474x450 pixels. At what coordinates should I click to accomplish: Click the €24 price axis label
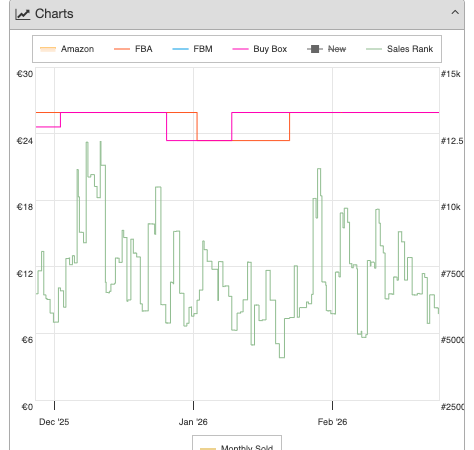click(x=25, y=141)
